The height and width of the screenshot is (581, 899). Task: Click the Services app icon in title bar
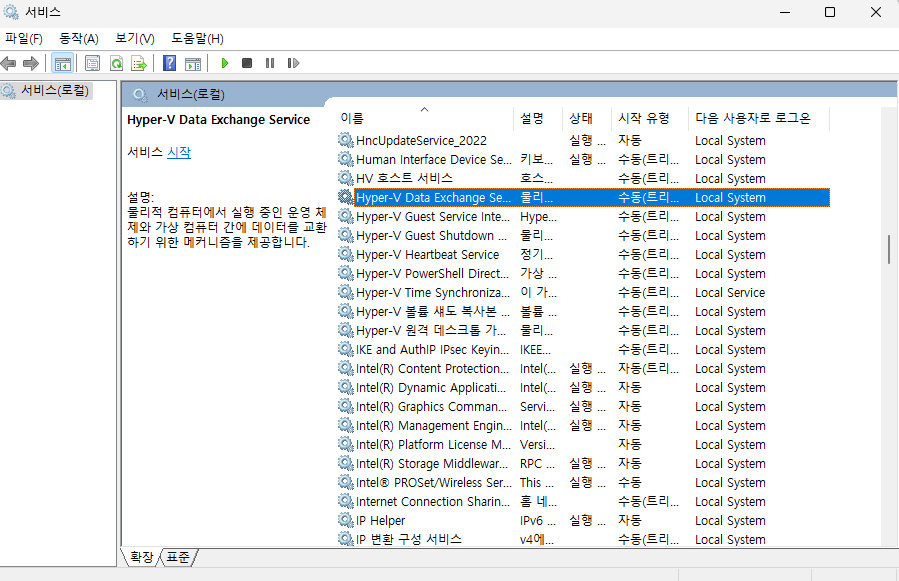click(x=11, y=12)
